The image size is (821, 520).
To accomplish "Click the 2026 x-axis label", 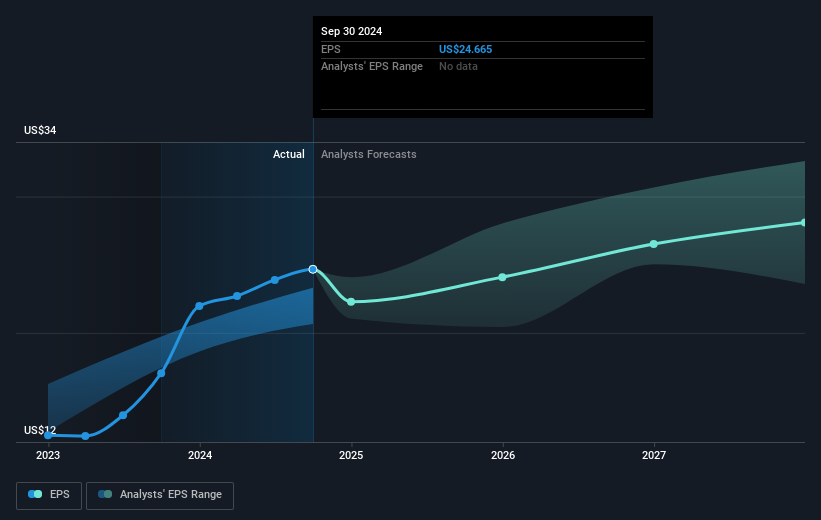I will pos(503,455).
